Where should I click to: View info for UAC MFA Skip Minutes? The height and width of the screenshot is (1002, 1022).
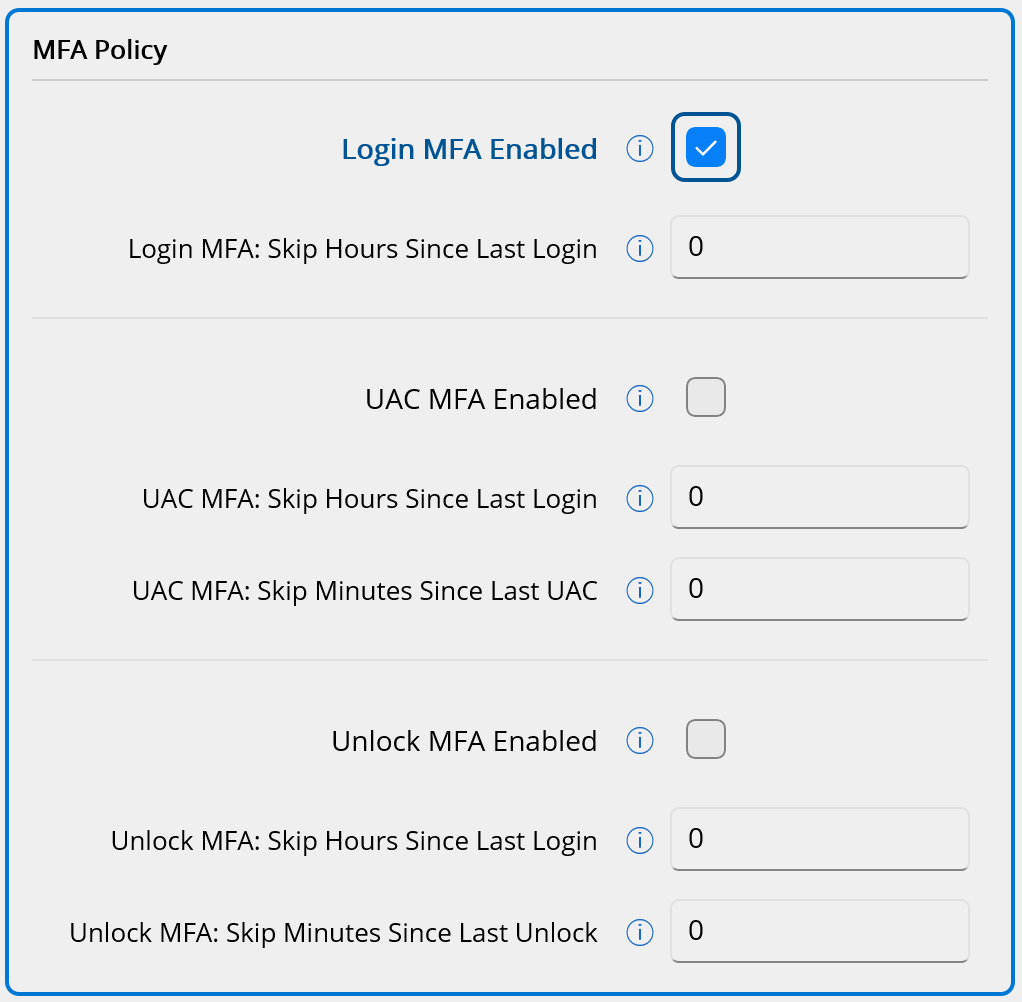639,590
